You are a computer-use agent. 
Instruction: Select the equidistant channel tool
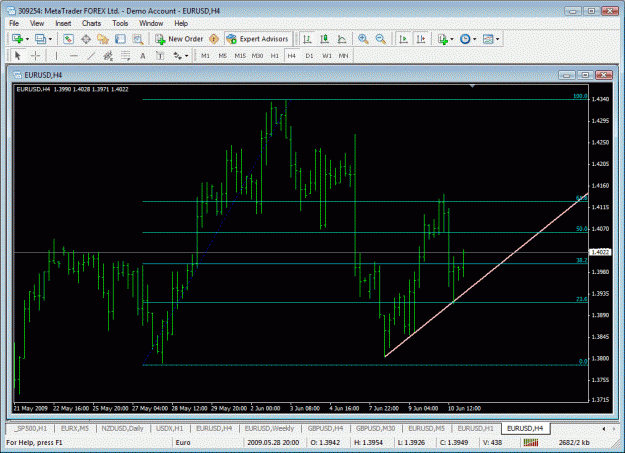click(108, 56)
